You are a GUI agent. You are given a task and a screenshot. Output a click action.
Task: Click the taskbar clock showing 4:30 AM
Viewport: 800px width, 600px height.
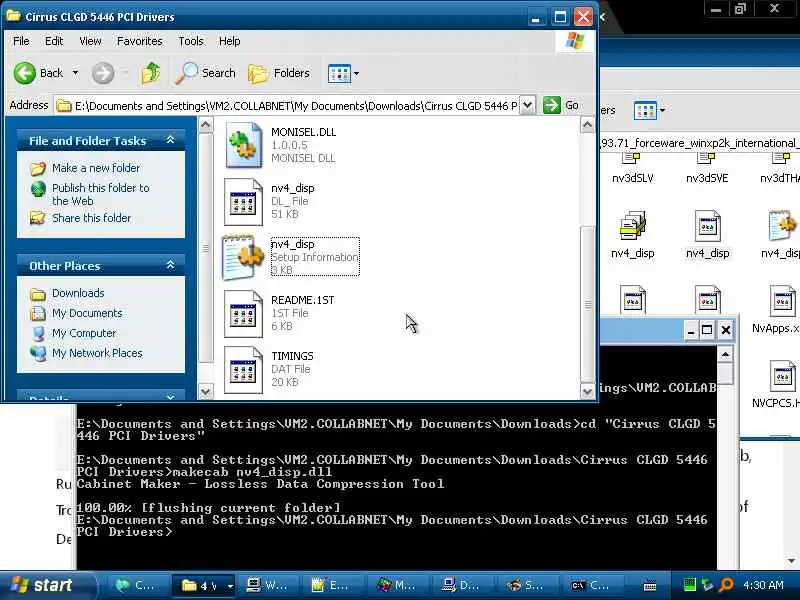pos(764,585)
